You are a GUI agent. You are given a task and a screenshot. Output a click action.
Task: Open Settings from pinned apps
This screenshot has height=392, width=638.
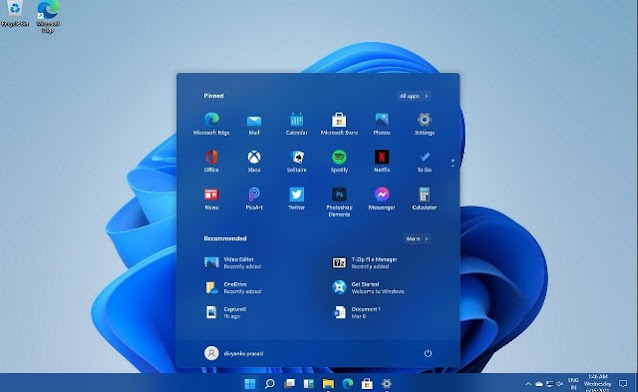tap(424, 124)
